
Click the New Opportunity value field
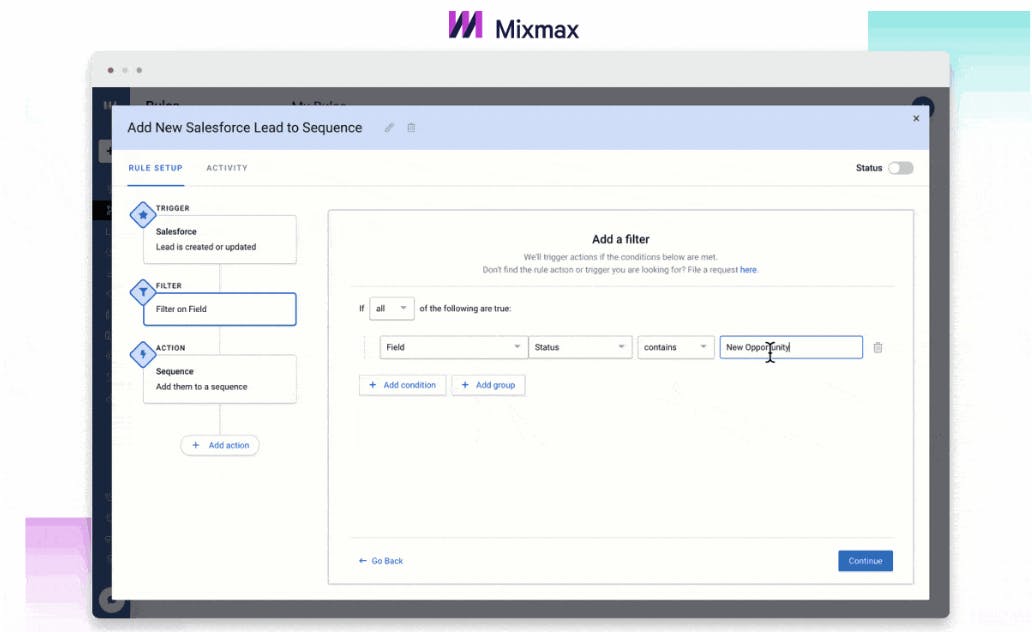point(790,347)
